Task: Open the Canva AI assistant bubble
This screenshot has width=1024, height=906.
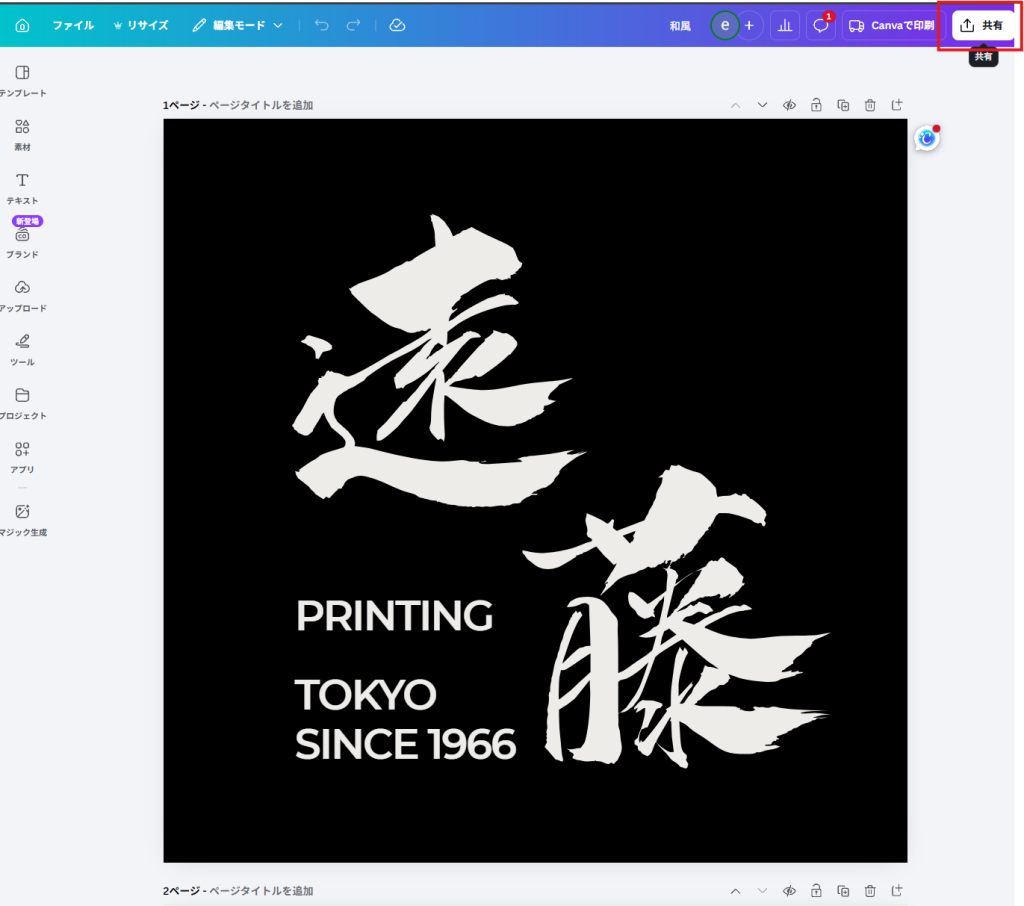Action: pos(927,139)
